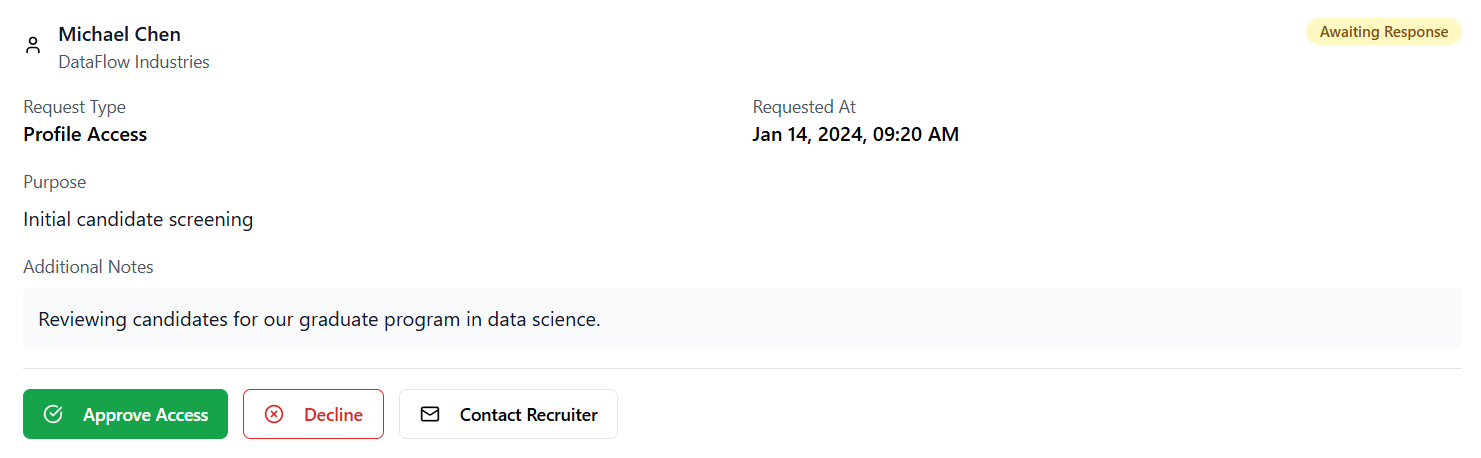Click the Jan 14, 2024 timestamp
The width and height of the screenshot is (1481, 458).
click(x=855, y=134)
